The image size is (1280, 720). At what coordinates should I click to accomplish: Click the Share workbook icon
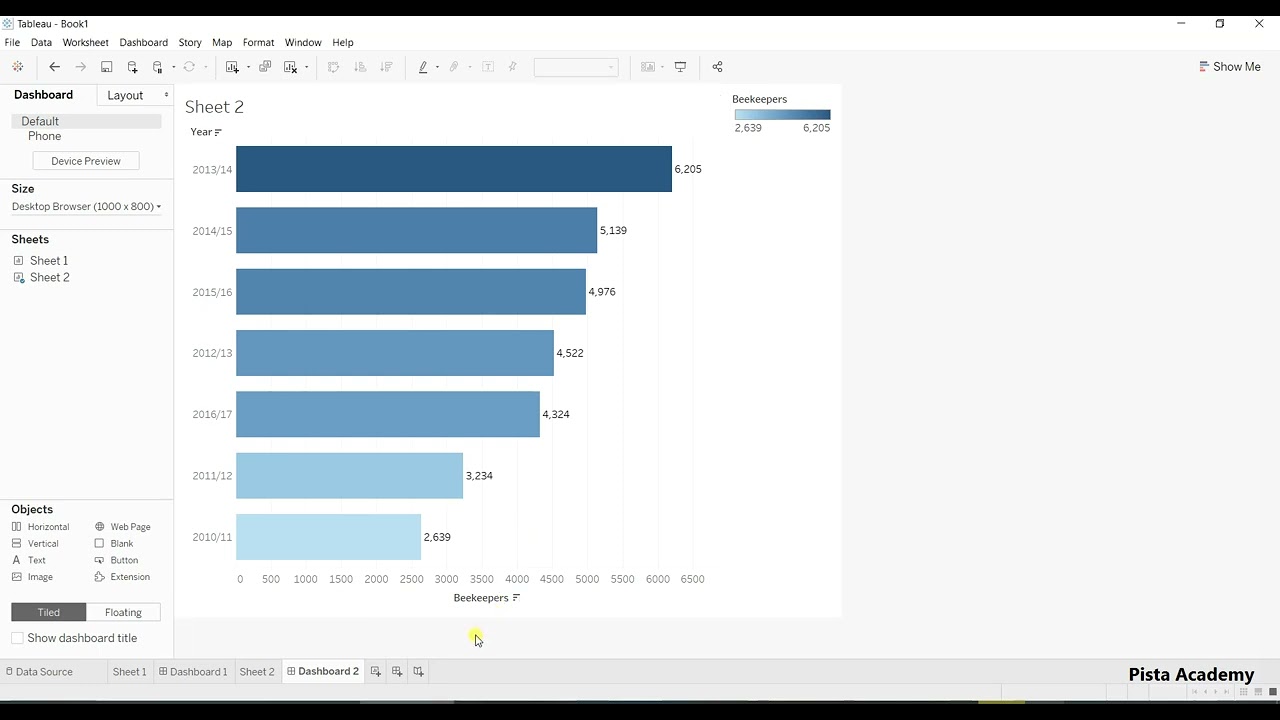click(717, 67)
